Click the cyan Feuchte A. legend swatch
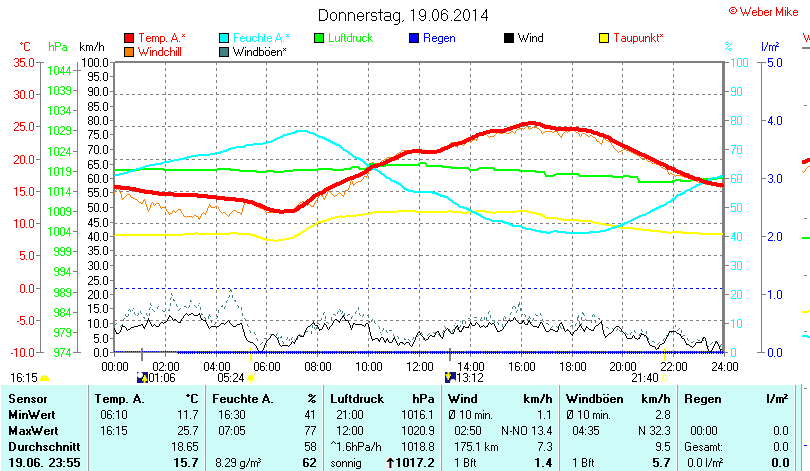 (x=224, y=38)
